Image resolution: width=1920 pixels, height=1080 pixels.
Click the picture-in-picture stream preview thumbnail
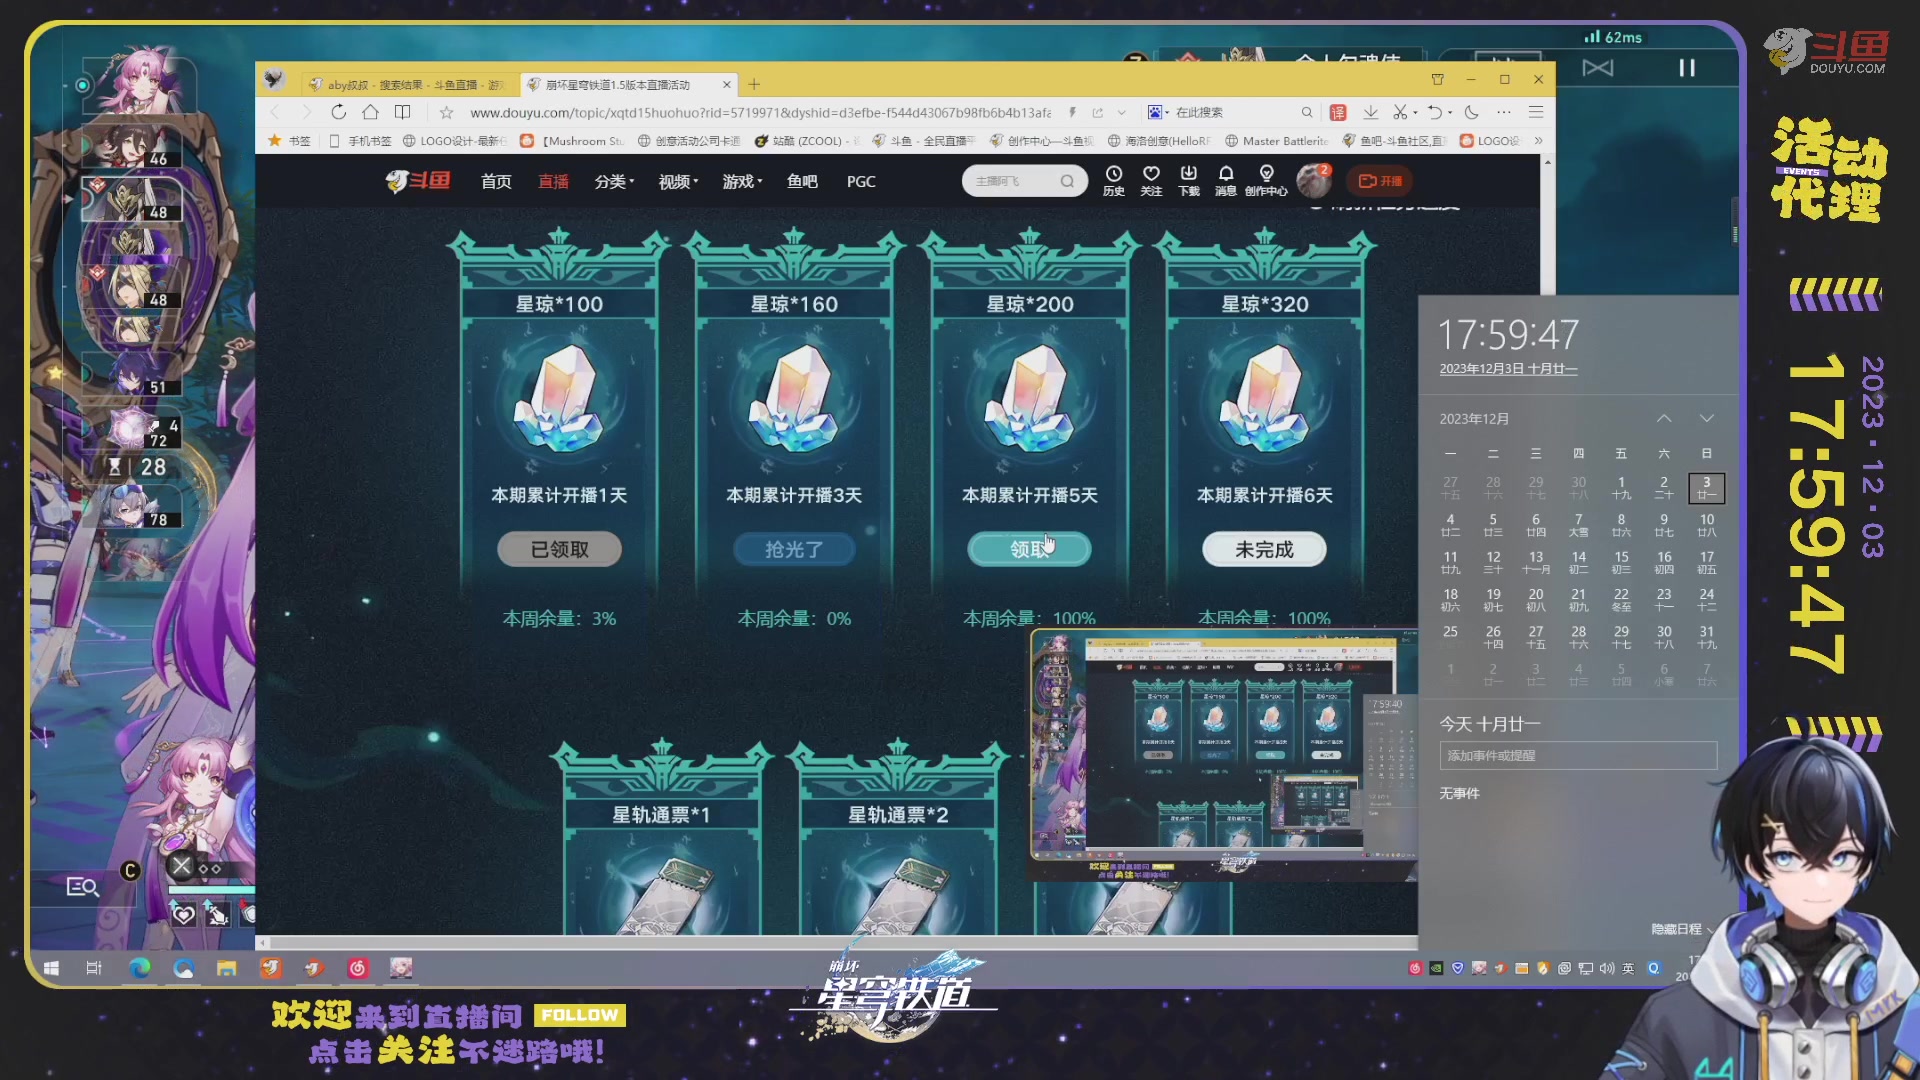click(1224, 755)
